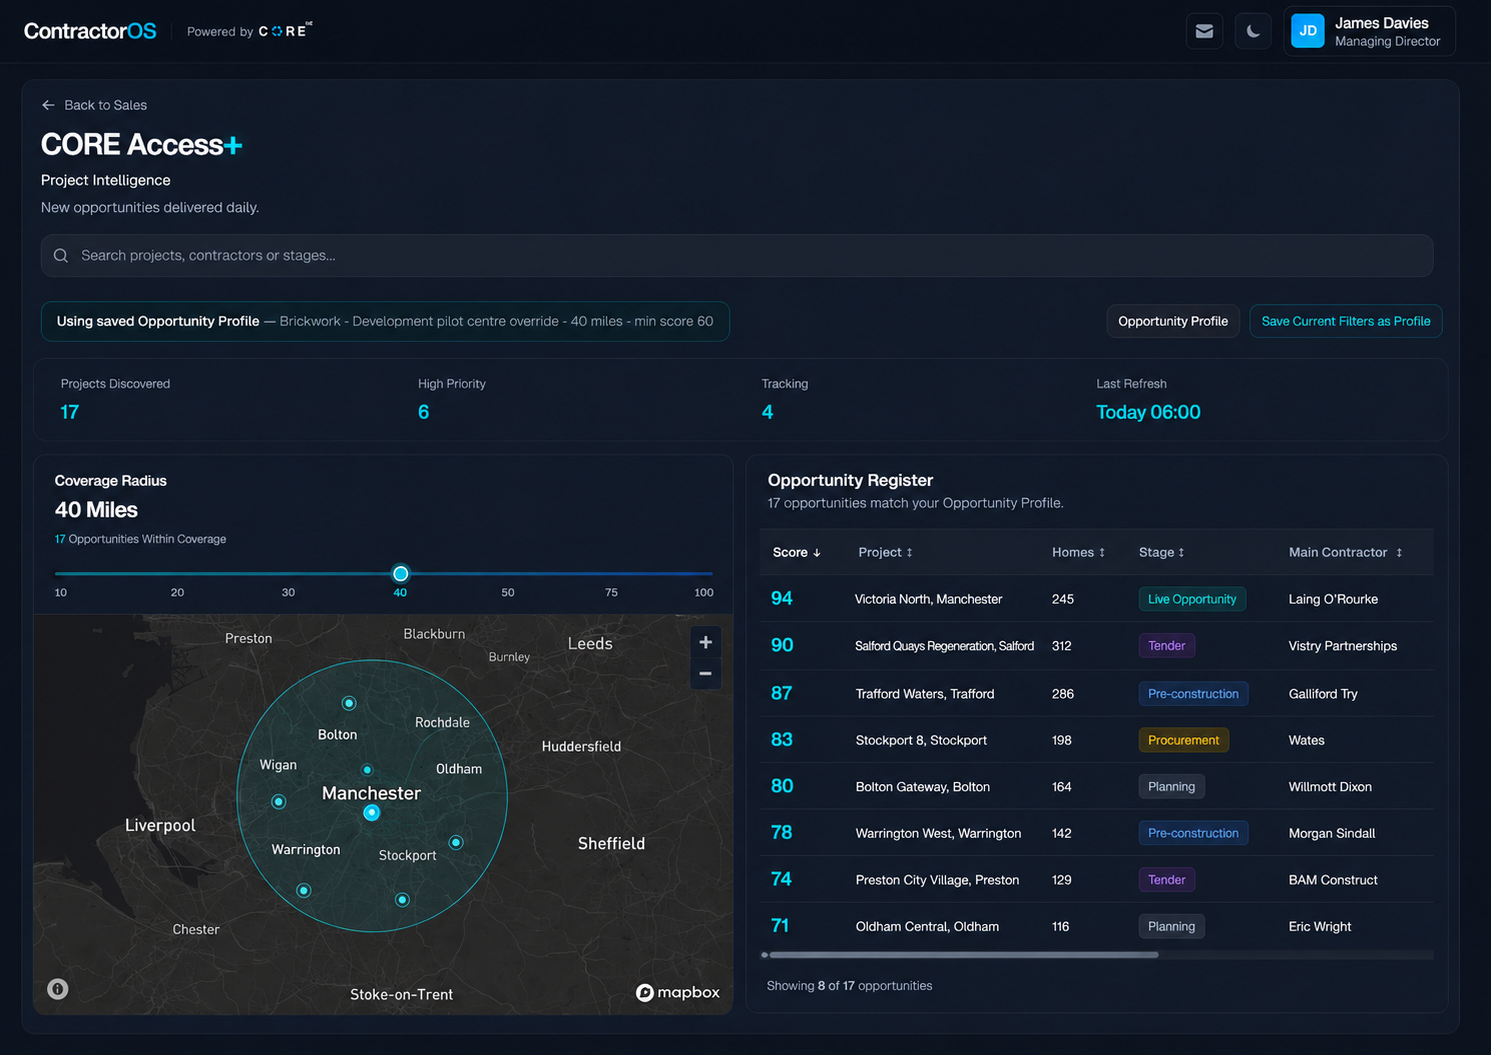Viewport: 1491px width, 1055px height.
Task: Click the Live Opportunity stage badge
Action: click(1192, 599)
